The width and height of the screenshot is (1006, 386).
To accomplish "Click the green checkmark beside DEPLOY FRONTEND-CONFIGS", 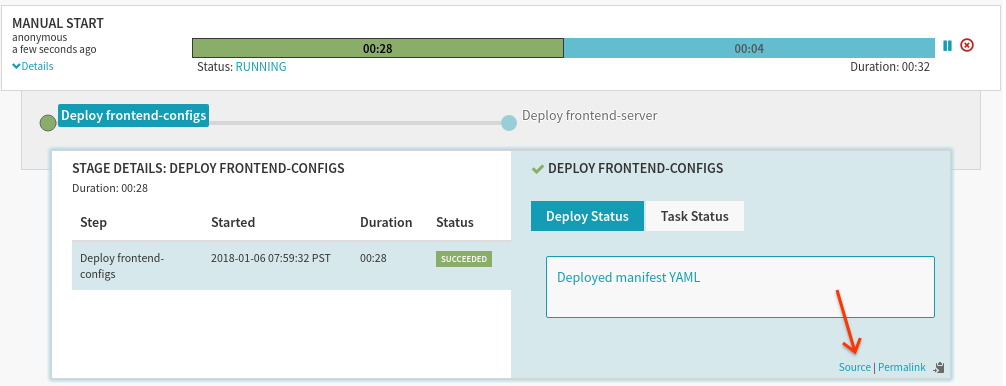I will click(x=538, y=169).
